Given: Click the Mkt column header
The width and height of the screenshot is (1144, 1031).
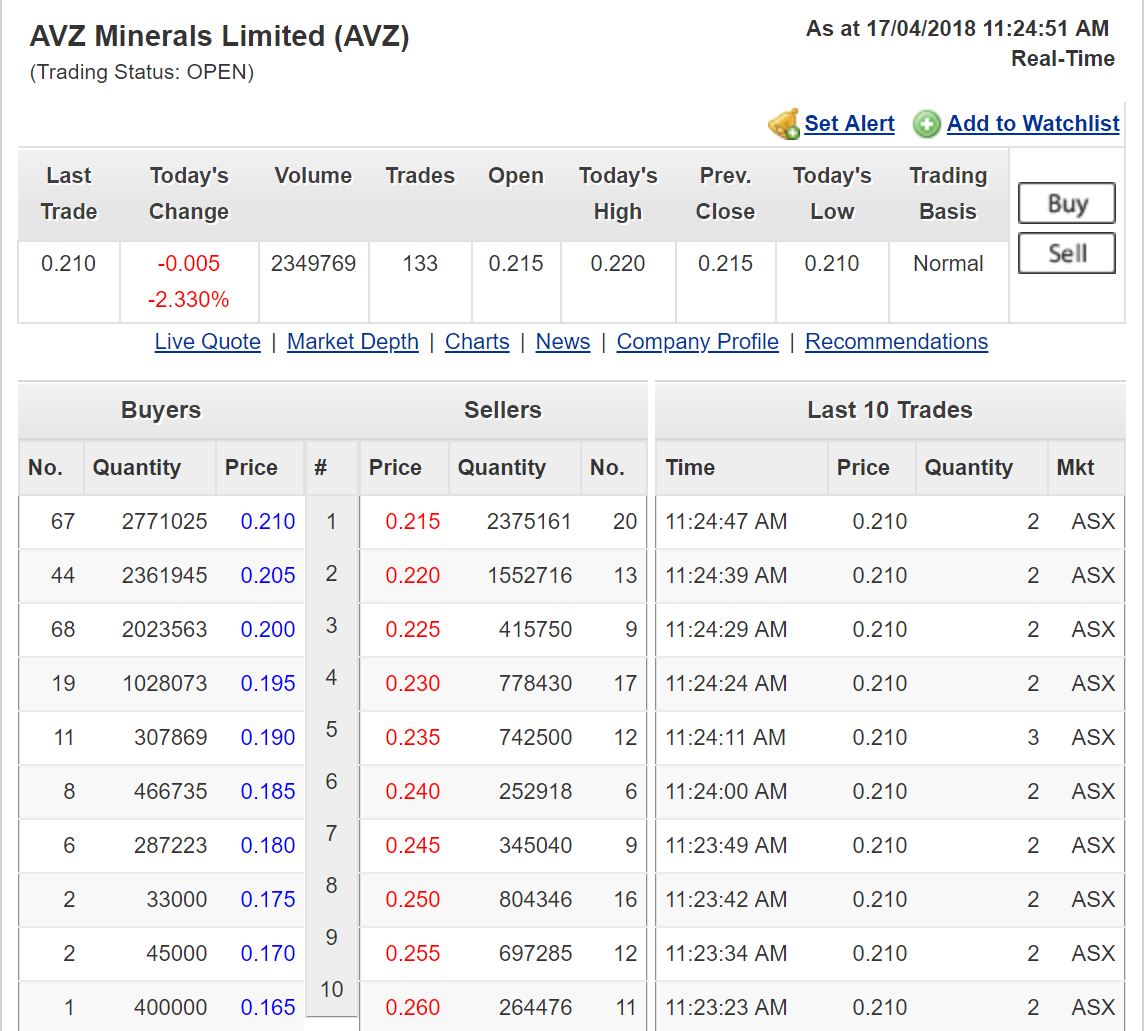Looking at the screenshot, I should coord(1075,468).
